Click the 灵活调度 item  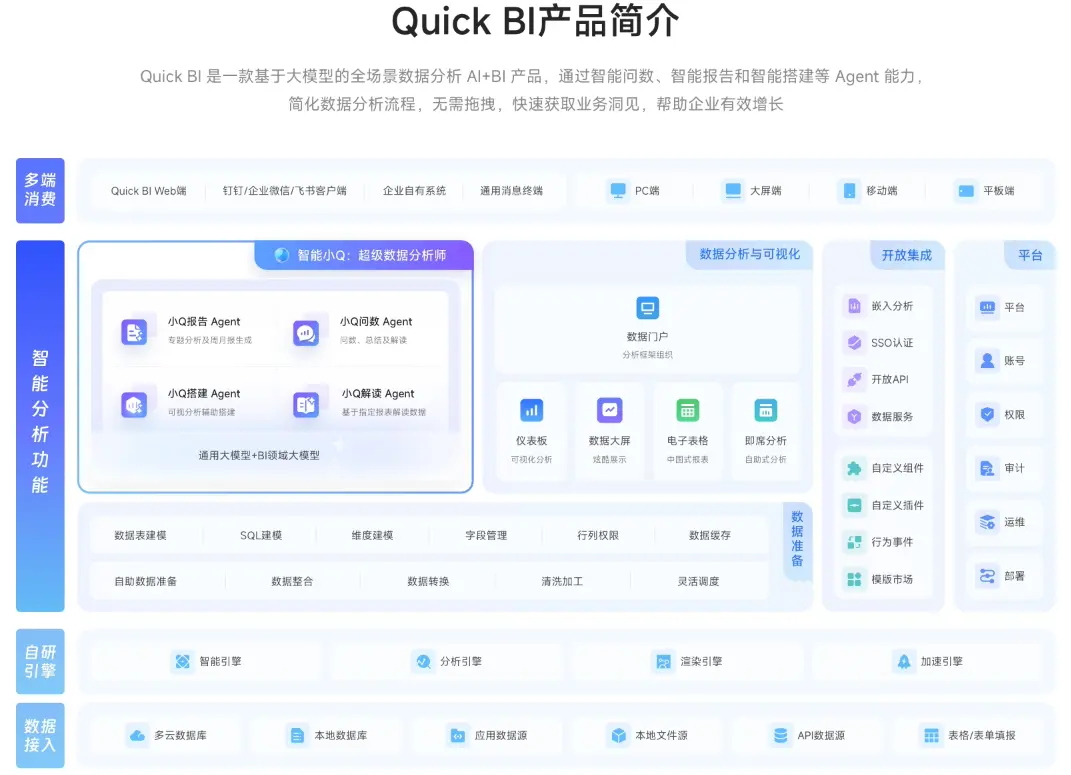click(698, 581)
